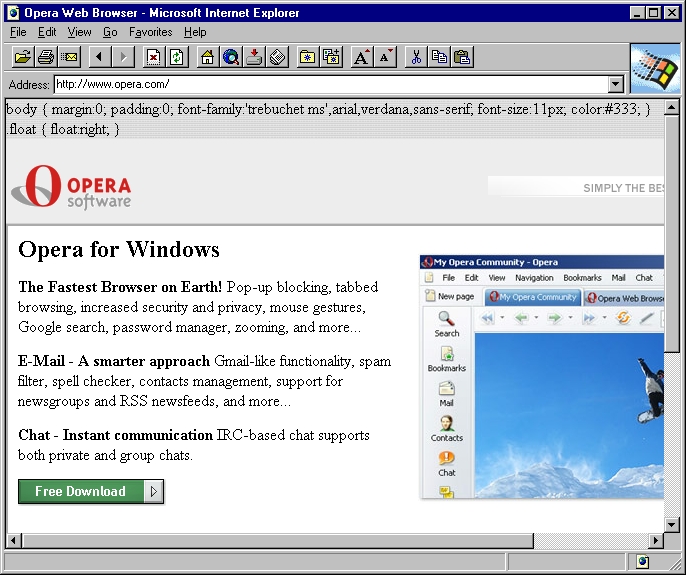Click the arrow beside Free Download
The width and height of the screenshot is (686, 575).
[154, 491]
